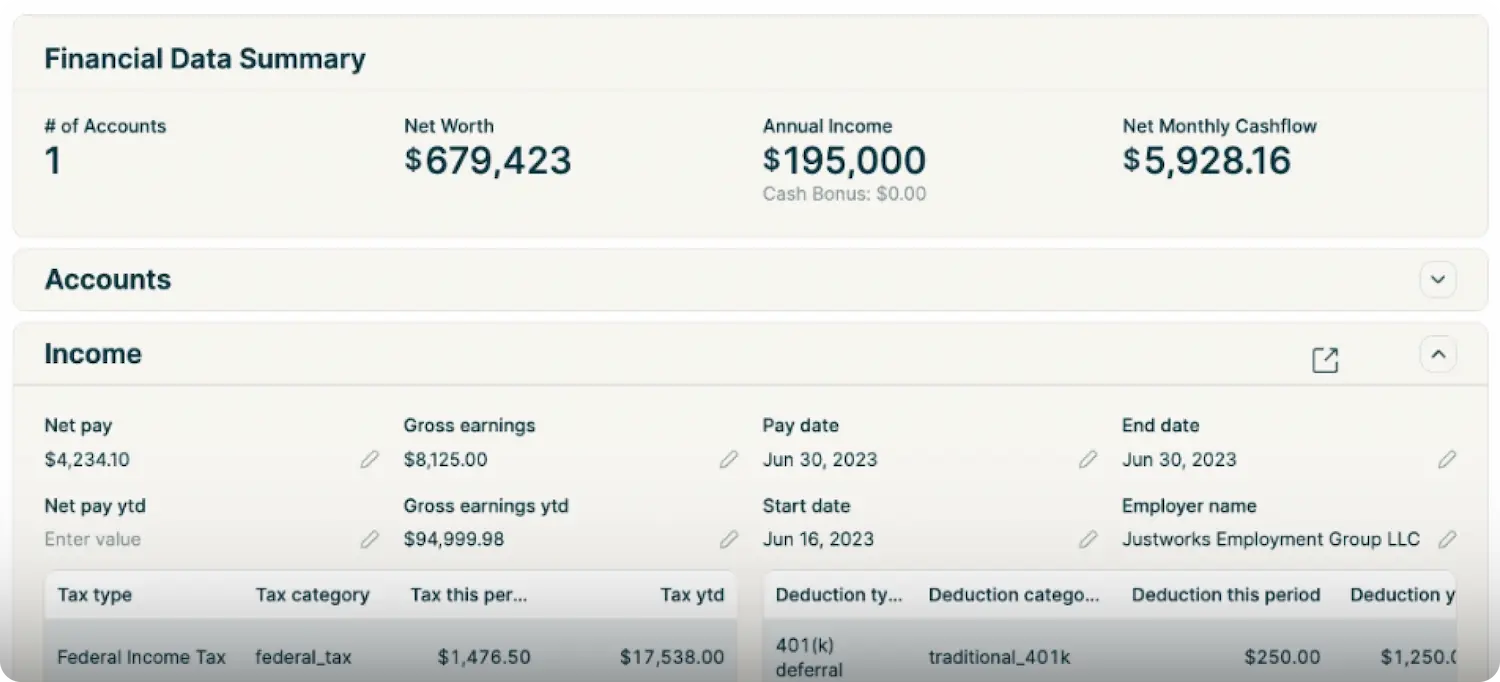Viewport: 1500px width, 682px height.
Task: Edit the Employer name pencil icon
Action: [x=1447, y=540]
